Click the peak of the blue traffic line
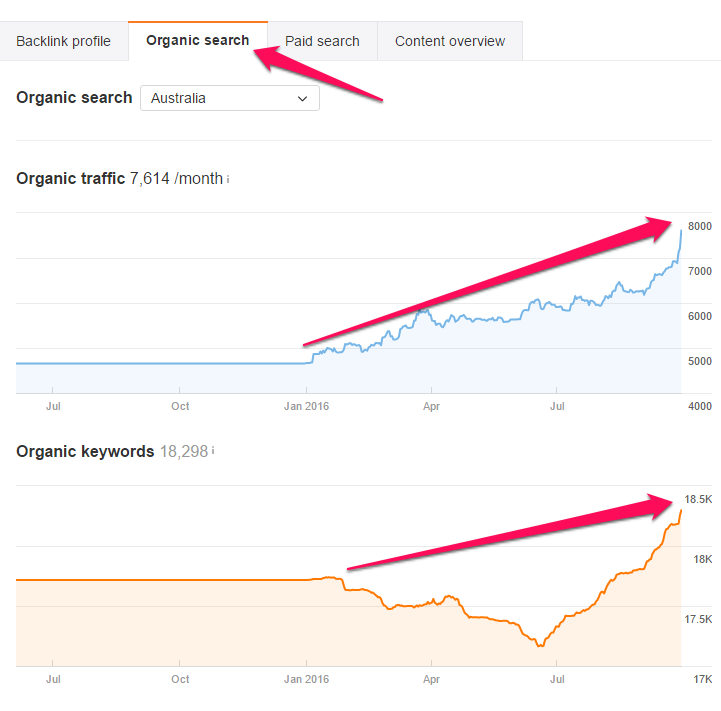This screenshot has height=711, width=721. point(681,230)
